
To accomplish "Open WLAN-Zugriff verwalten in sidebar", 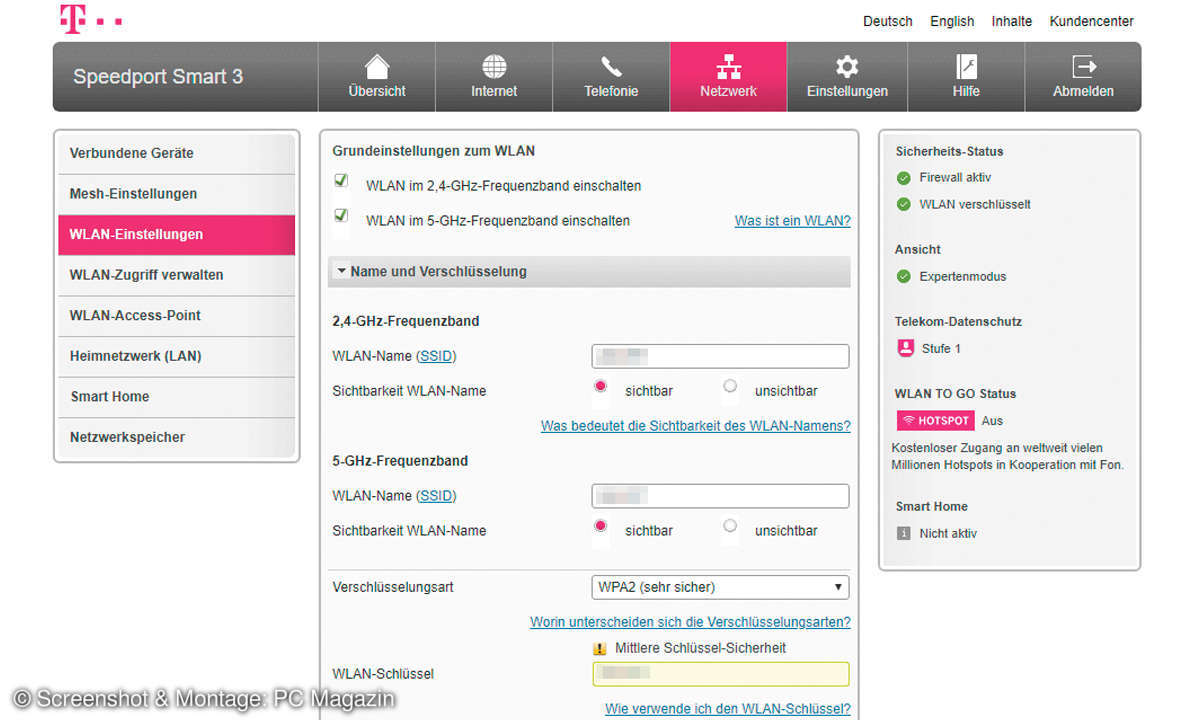I will point(177,275).
